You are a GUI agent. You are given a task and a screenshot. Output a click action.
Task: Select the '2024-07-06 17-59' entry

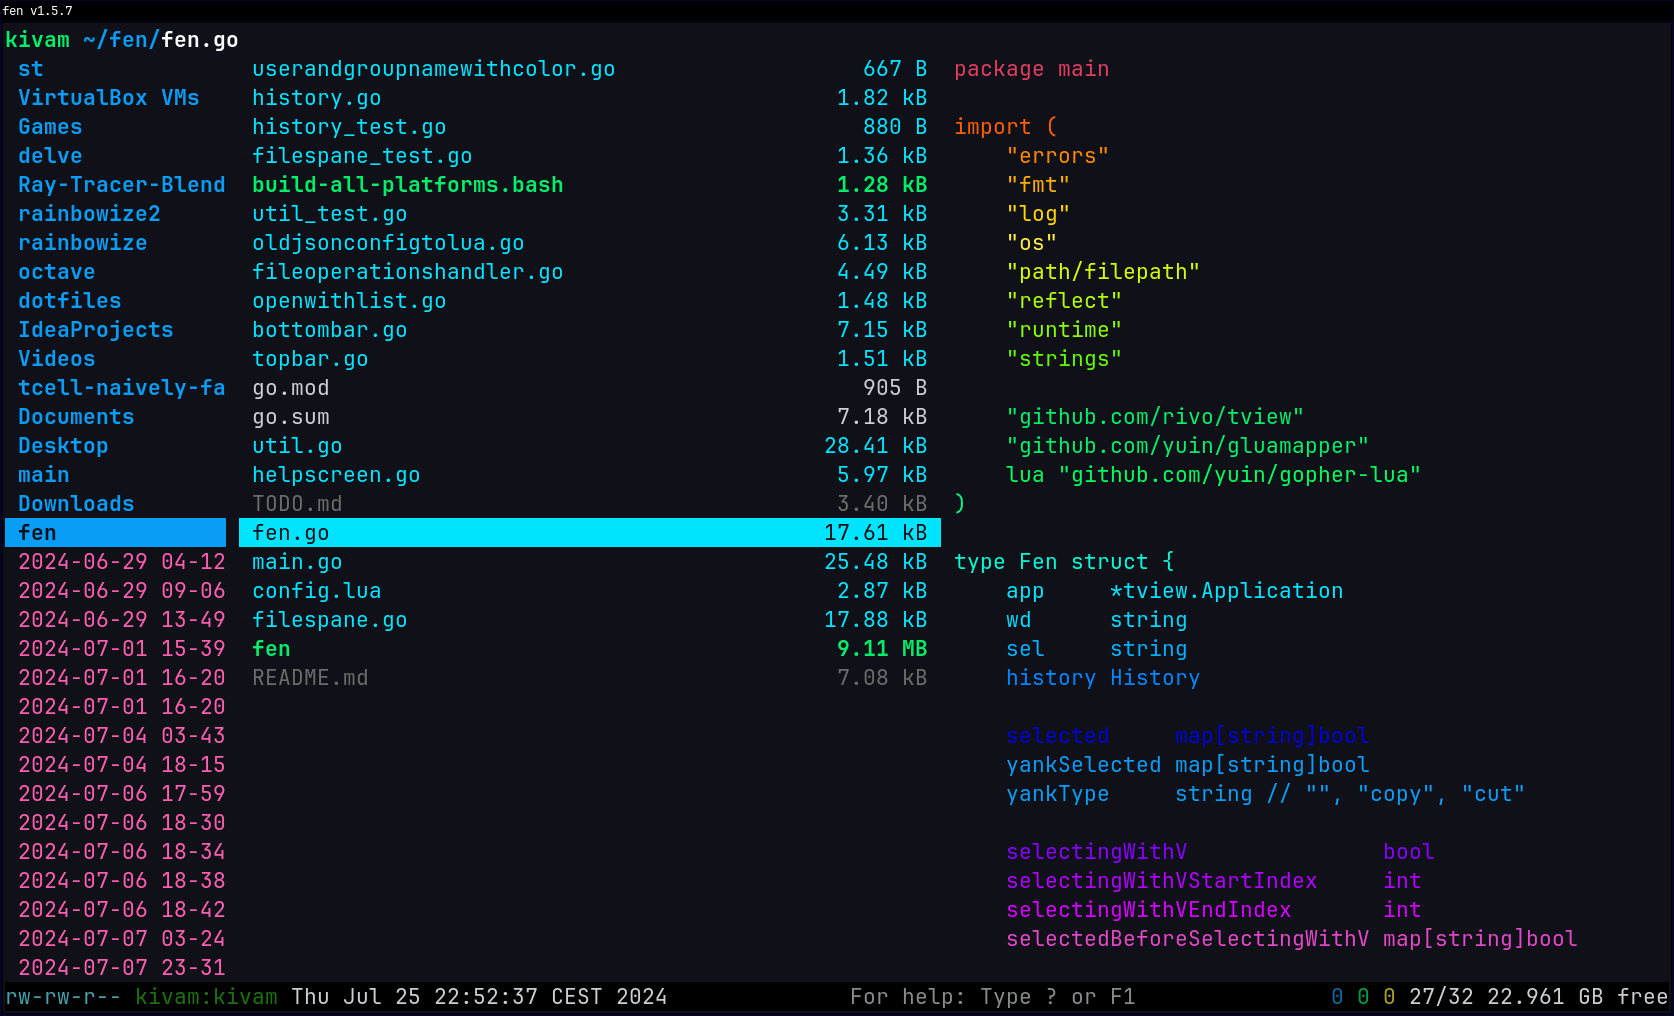(122, 794)
